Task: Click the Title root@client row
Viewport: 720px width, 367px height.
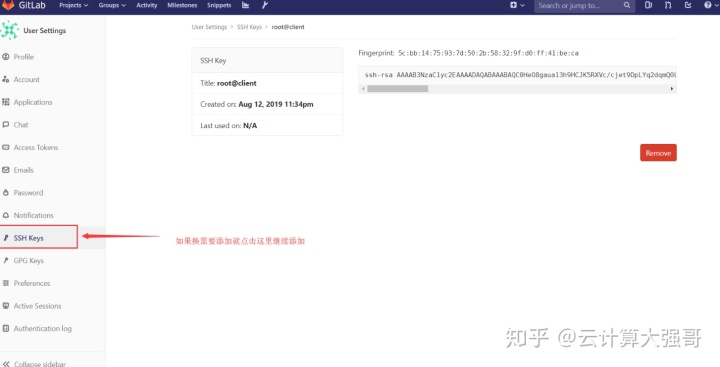Action: [267, 84]
